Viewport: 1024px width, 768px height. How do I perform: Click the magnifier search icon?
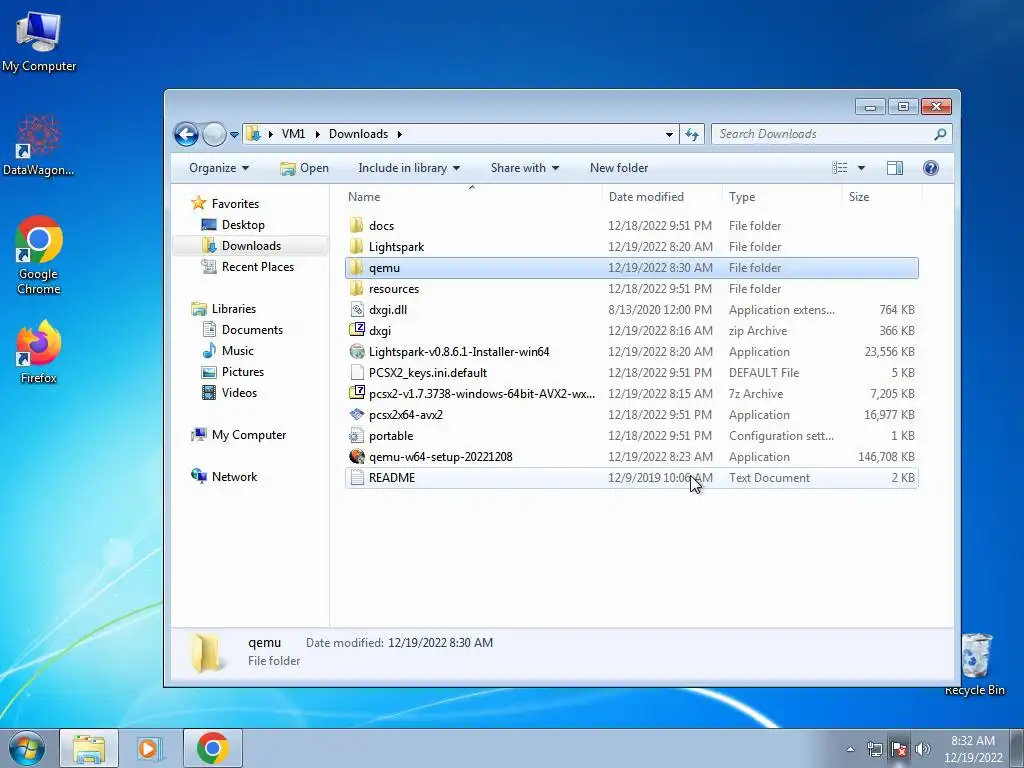pos(940,134)
